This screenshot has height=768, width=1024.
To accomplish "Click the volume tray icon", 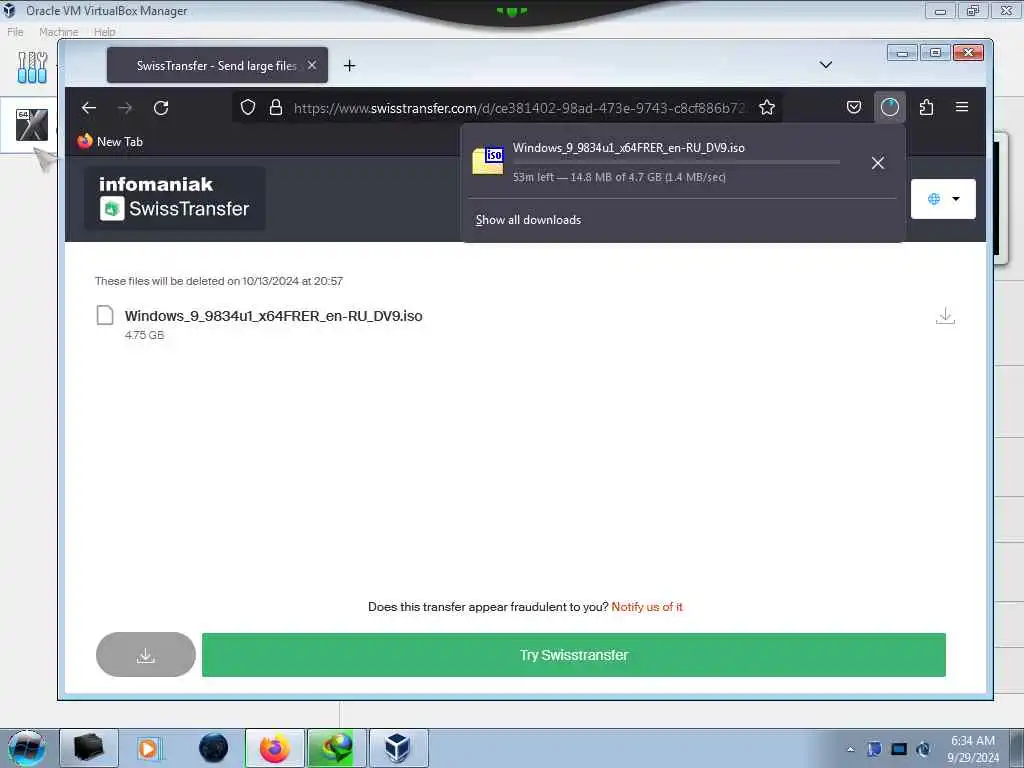I will tap(923, 749).
